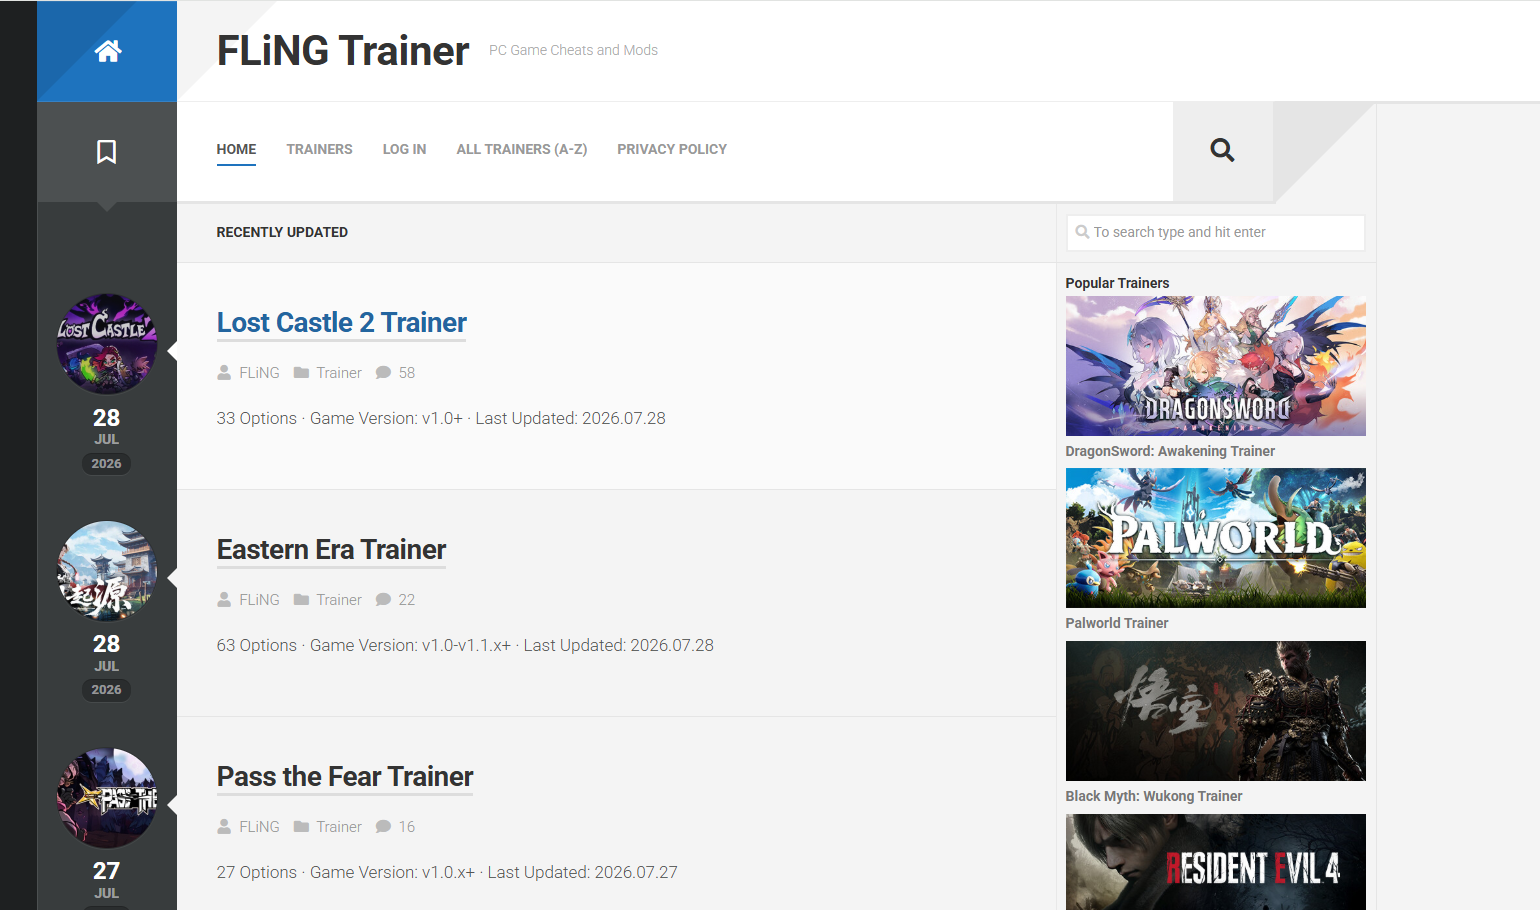Click '33 Options' description text
The width and height of the screenshot is (1540, 910).
(257, 418)
